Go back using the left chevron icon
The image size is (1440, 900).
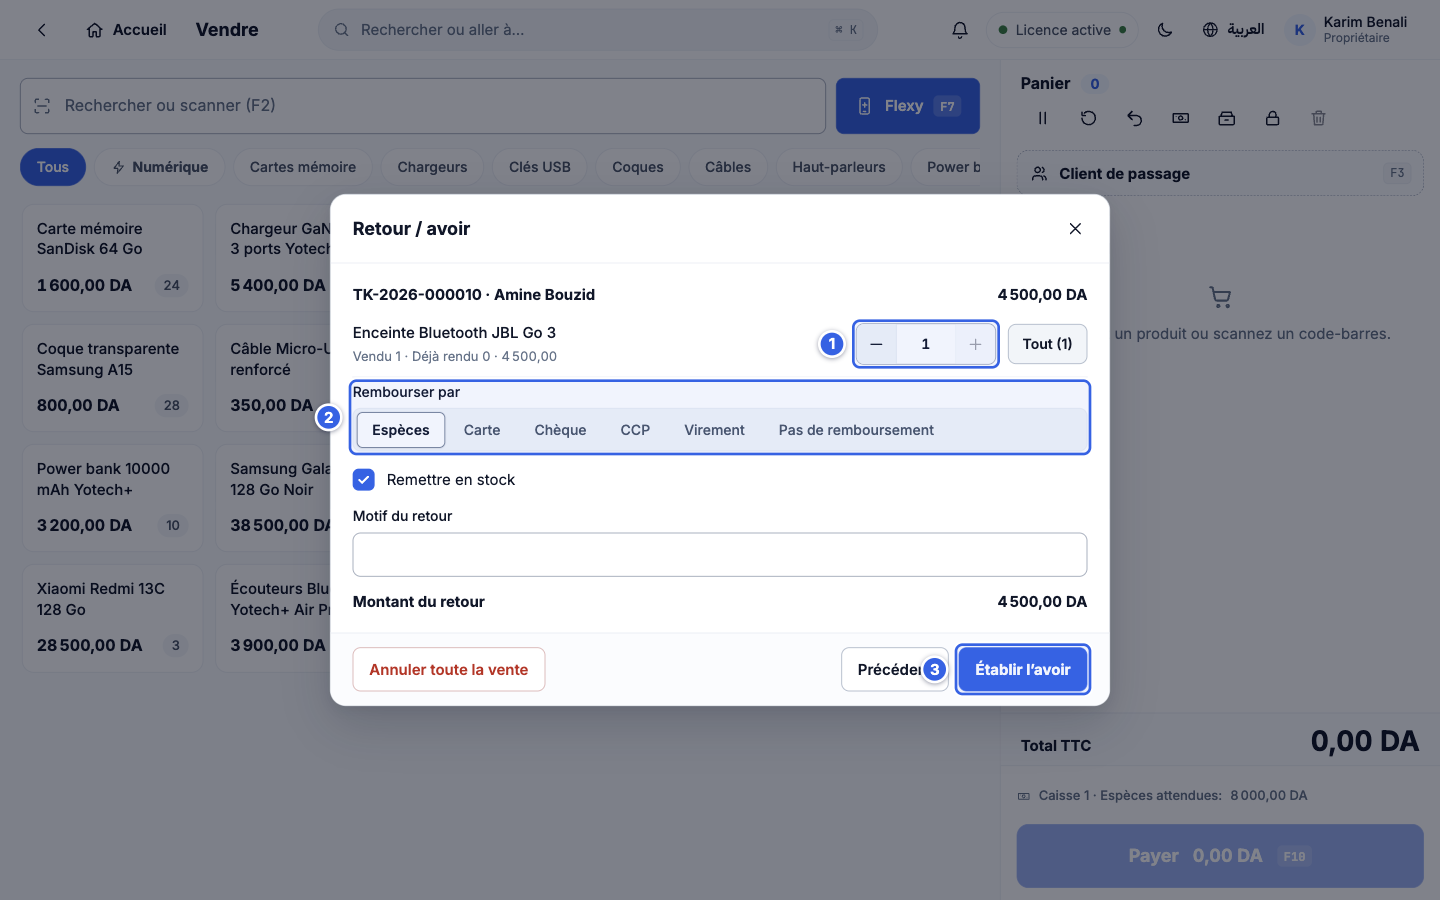(42, 30)
